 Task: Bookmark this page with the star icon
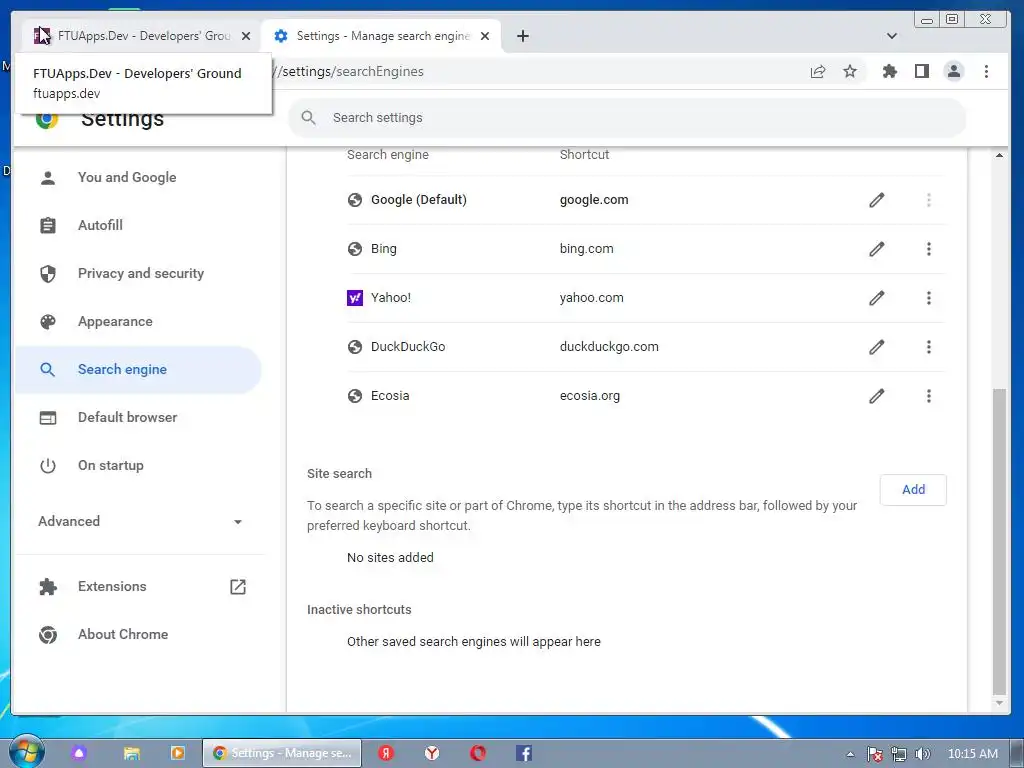click(x=850, y=71)
